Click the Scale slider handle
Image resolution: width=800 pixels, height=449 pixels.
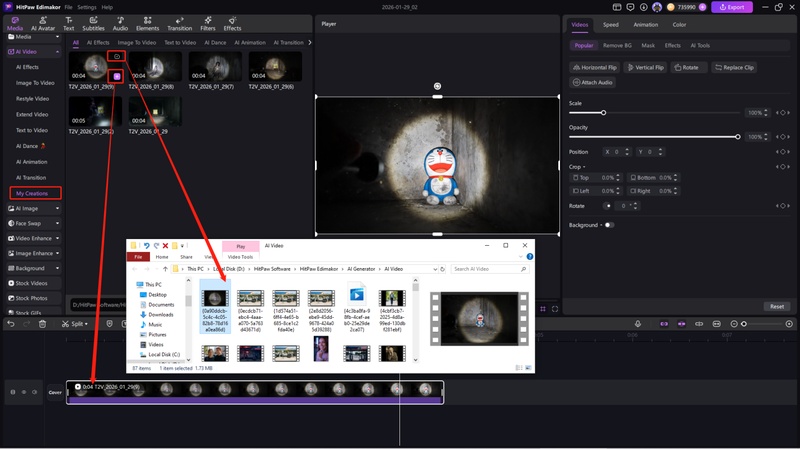click(603, 113)
